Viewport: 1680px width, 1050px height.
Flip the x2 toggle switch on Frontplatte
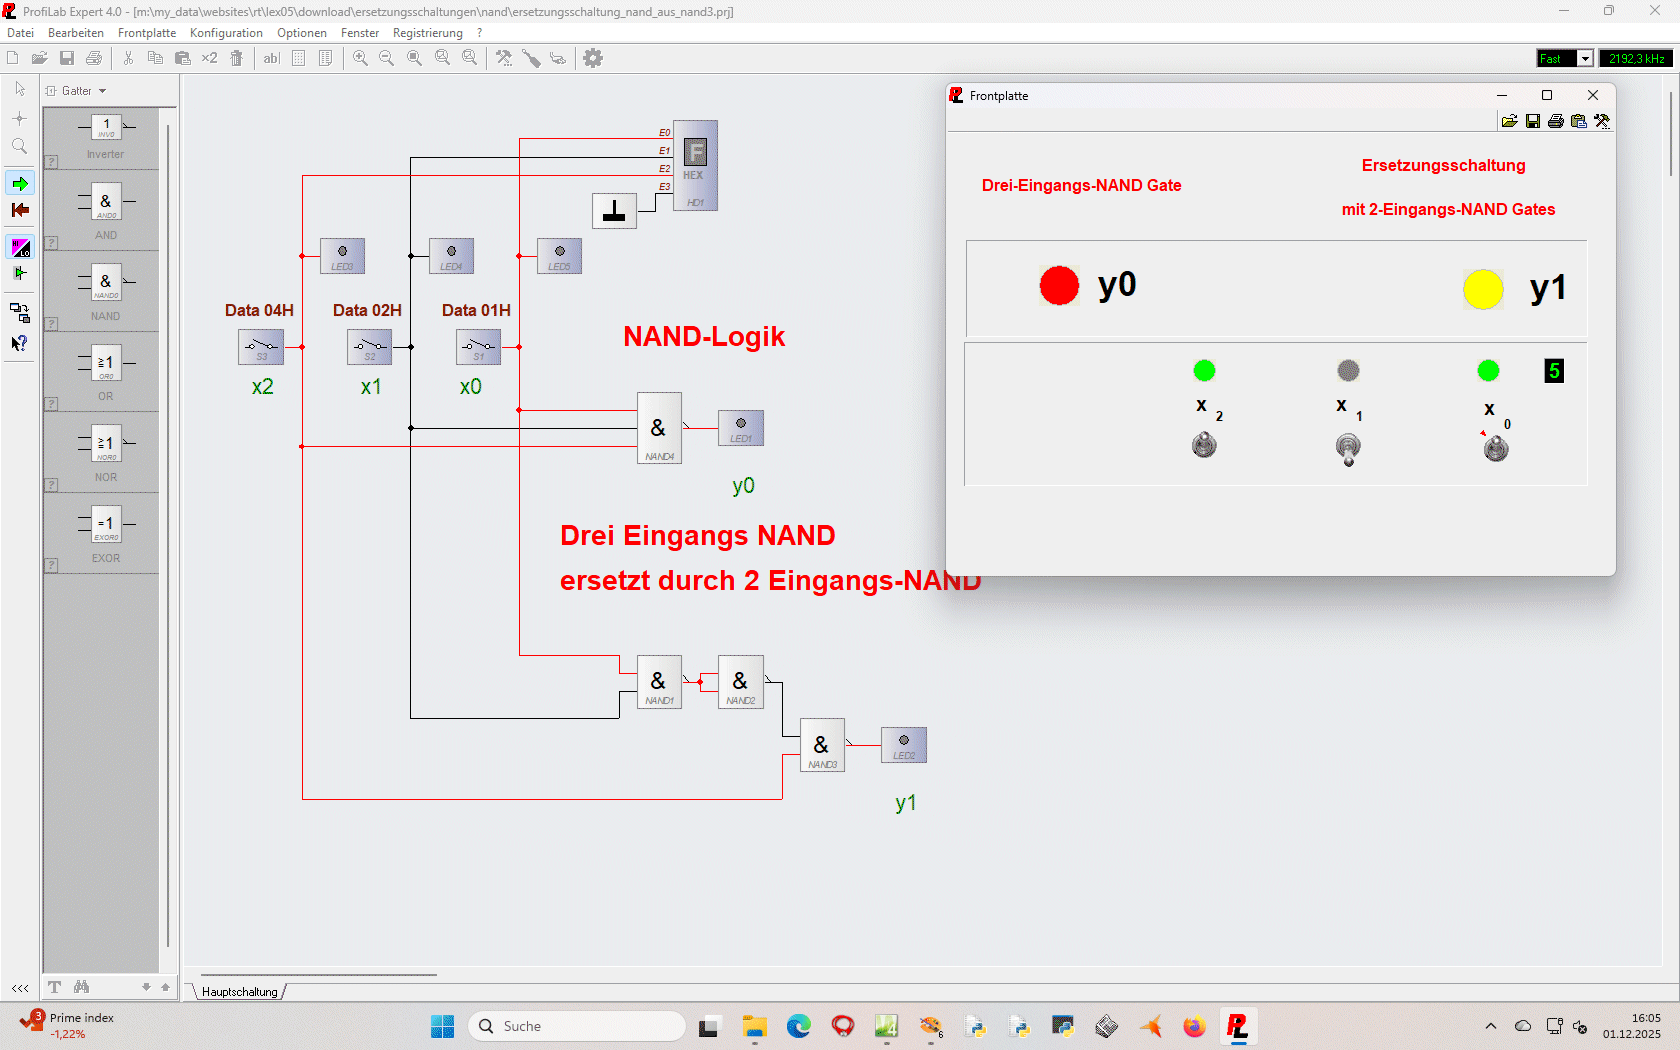(x=1204, y=445)
